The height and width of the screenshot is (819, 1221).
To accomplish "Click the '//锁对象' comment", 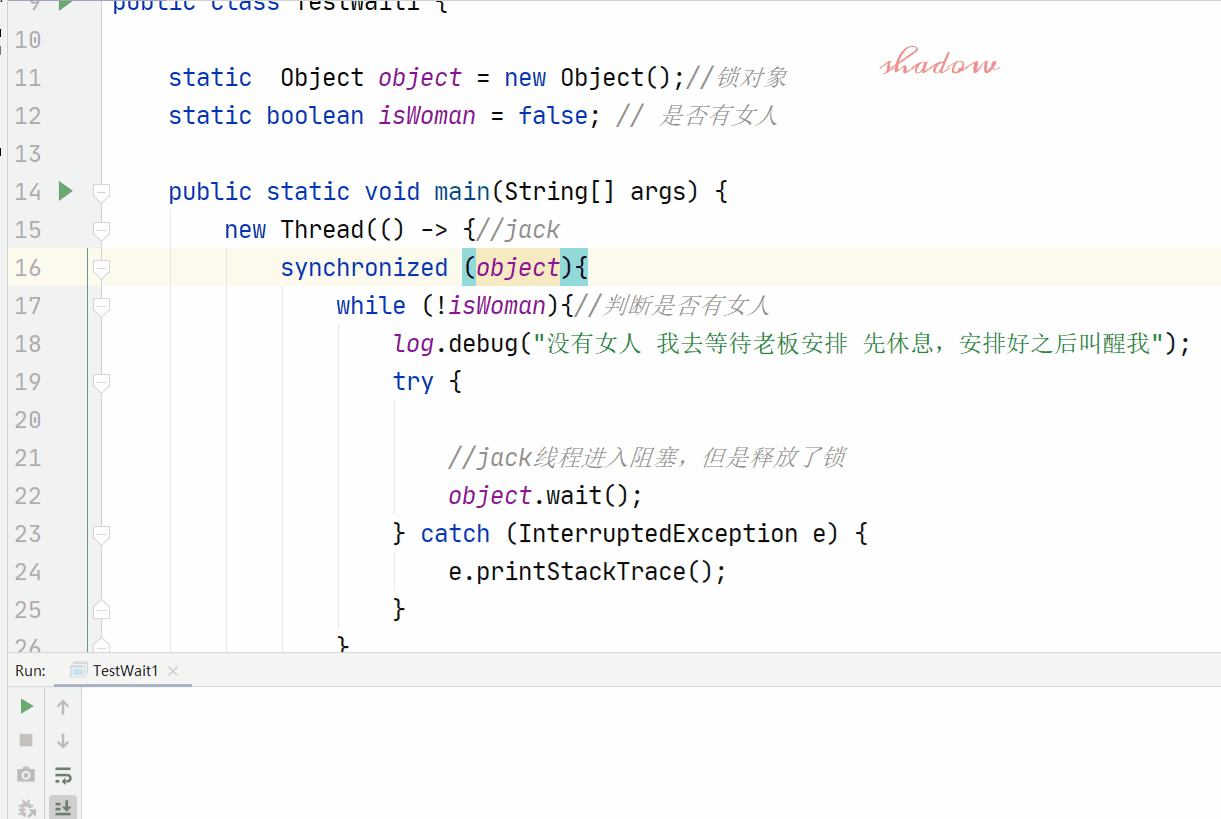I will (x=738, y=78).
